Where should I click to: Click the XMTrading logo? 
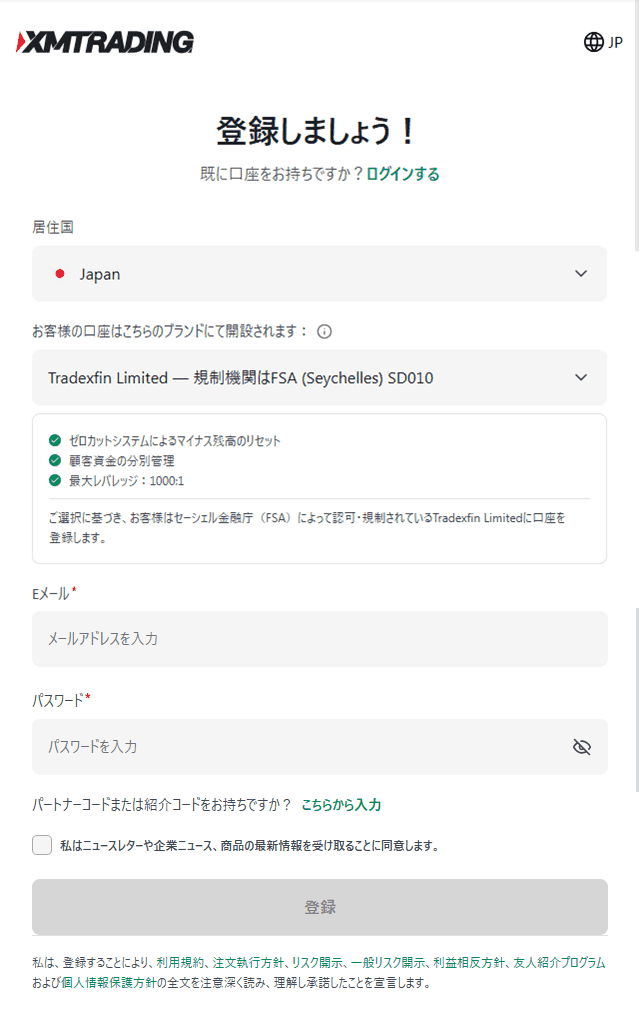[105, 42]
